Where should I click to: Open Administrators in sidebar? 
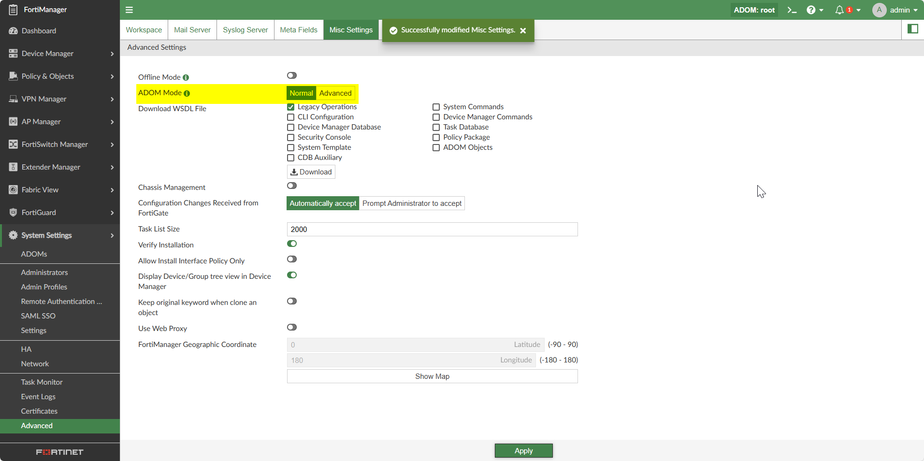click(x=44, y=272)
